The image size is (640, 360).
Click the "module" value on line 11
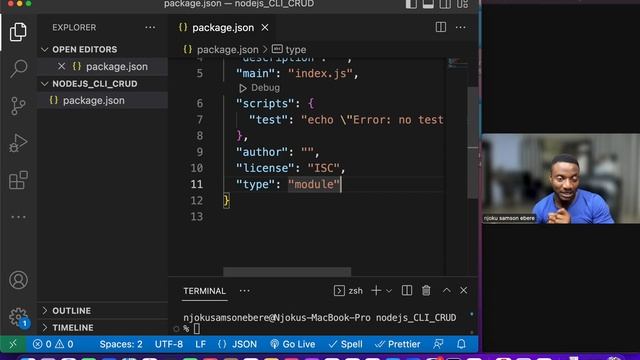tap(314, 184)
